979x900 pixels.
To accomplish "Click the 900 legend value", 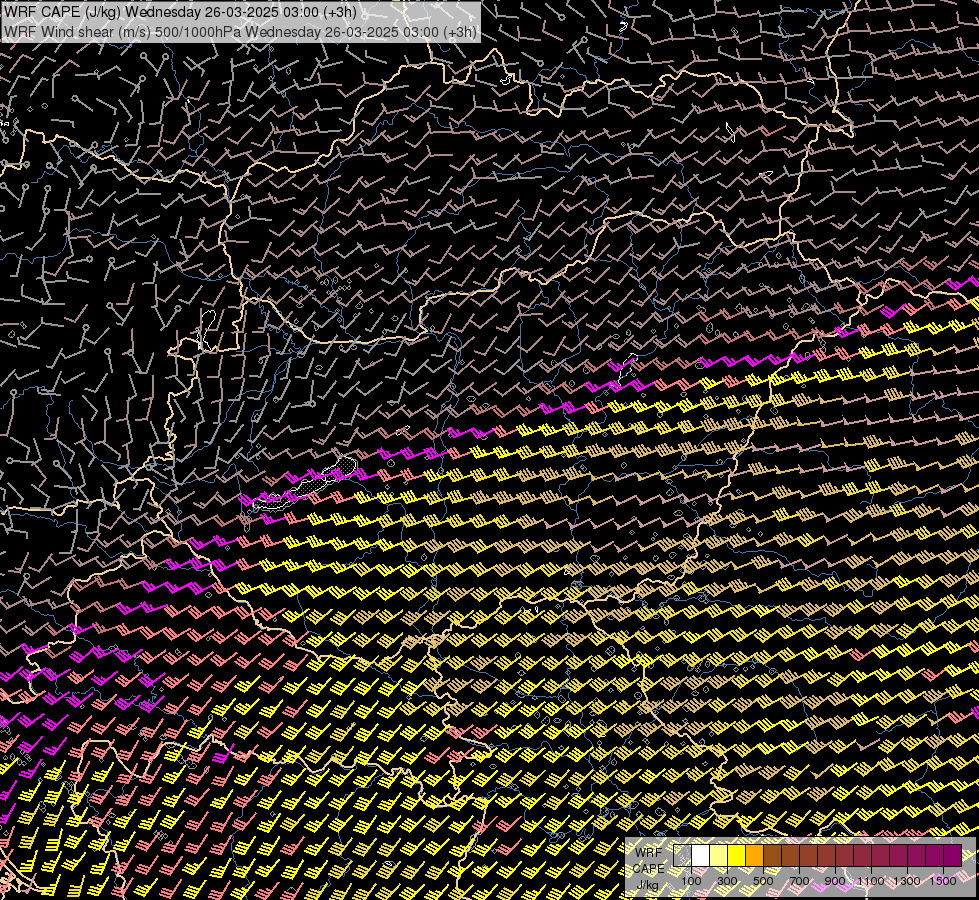I will 835,881.
